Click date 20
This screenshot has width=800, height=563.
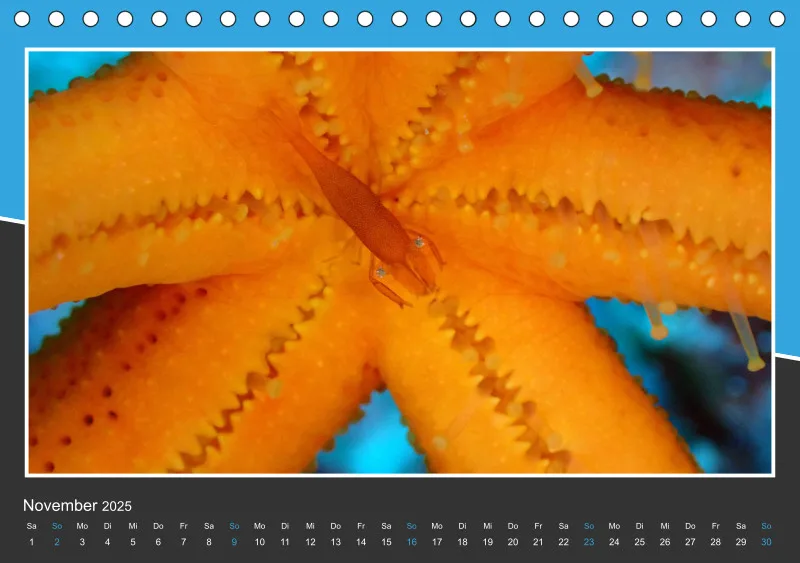coord(513,542)
